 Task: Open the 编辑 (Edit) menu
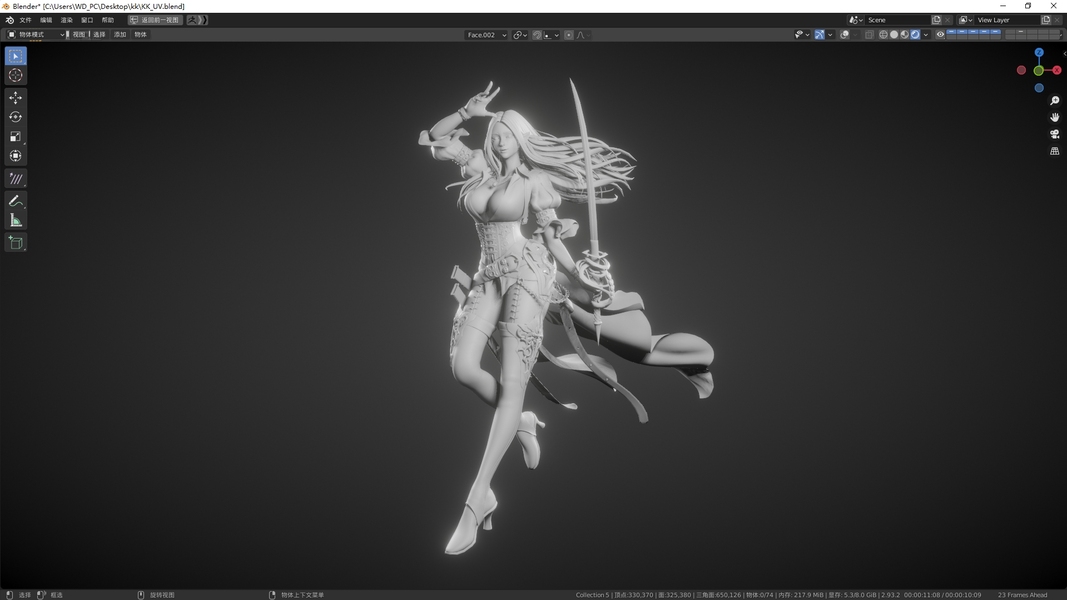pyautogui.click(x=46, y=20)
